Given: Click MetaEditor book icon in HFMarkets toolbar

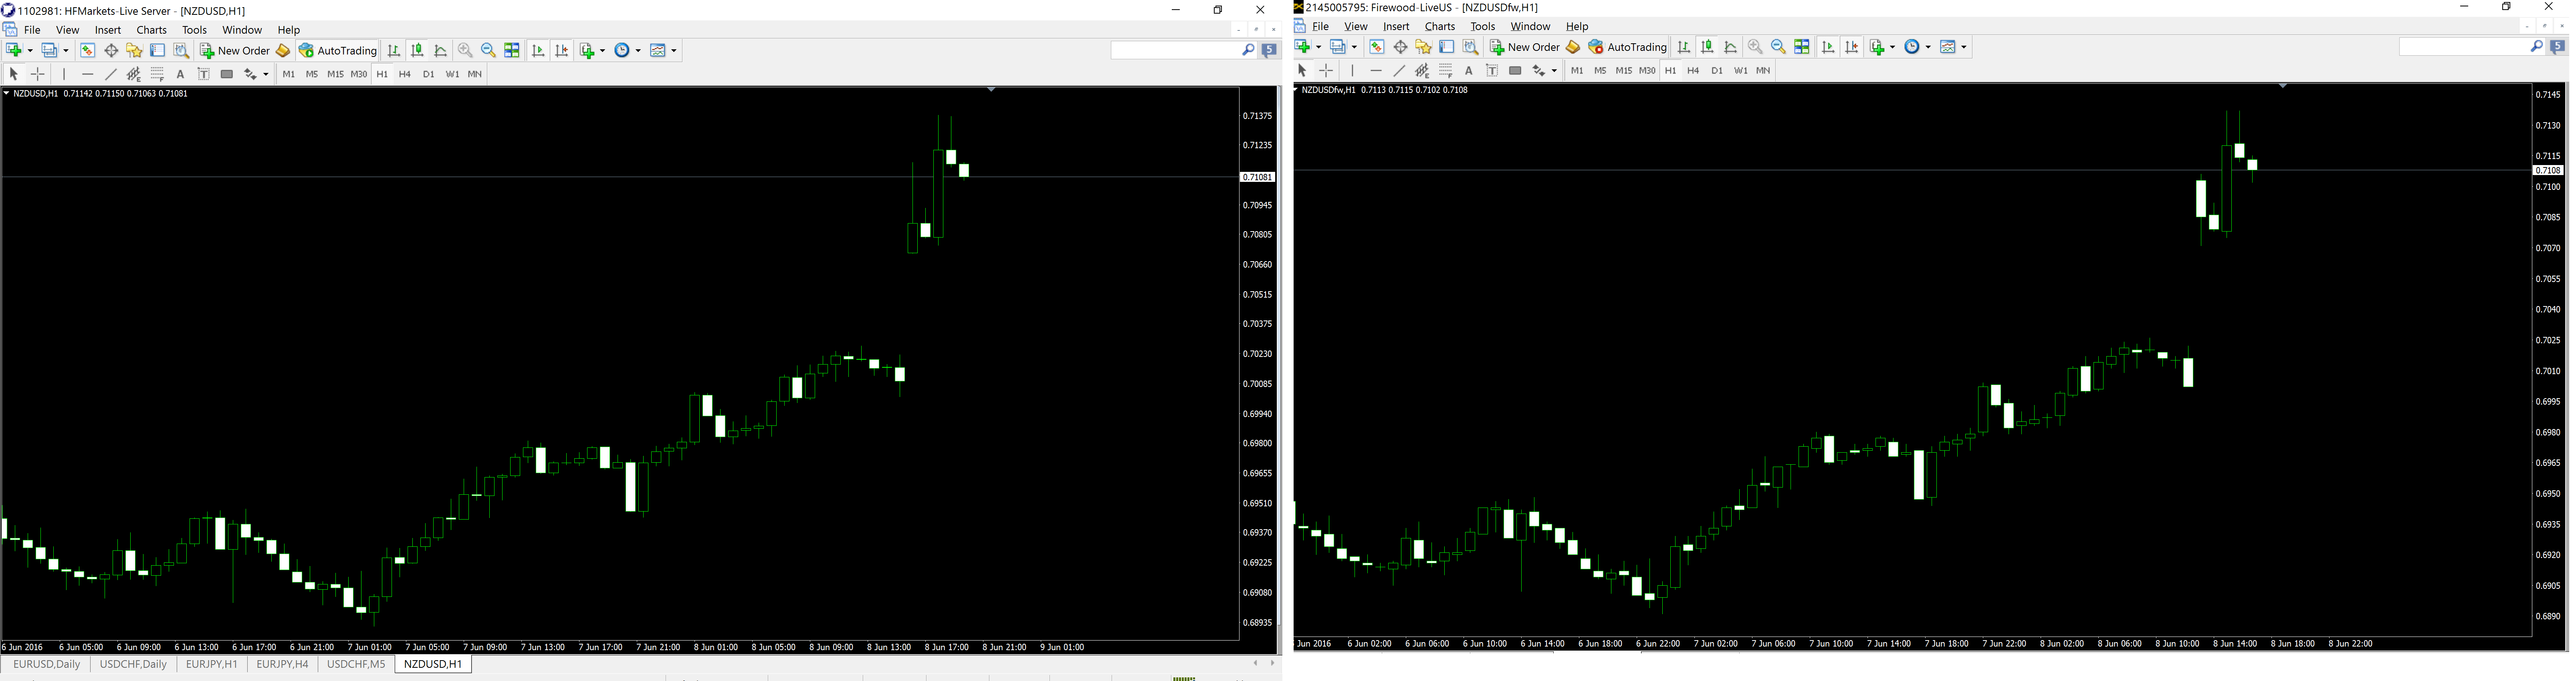Looking at the screenshot, I should (x=283, y=50).
